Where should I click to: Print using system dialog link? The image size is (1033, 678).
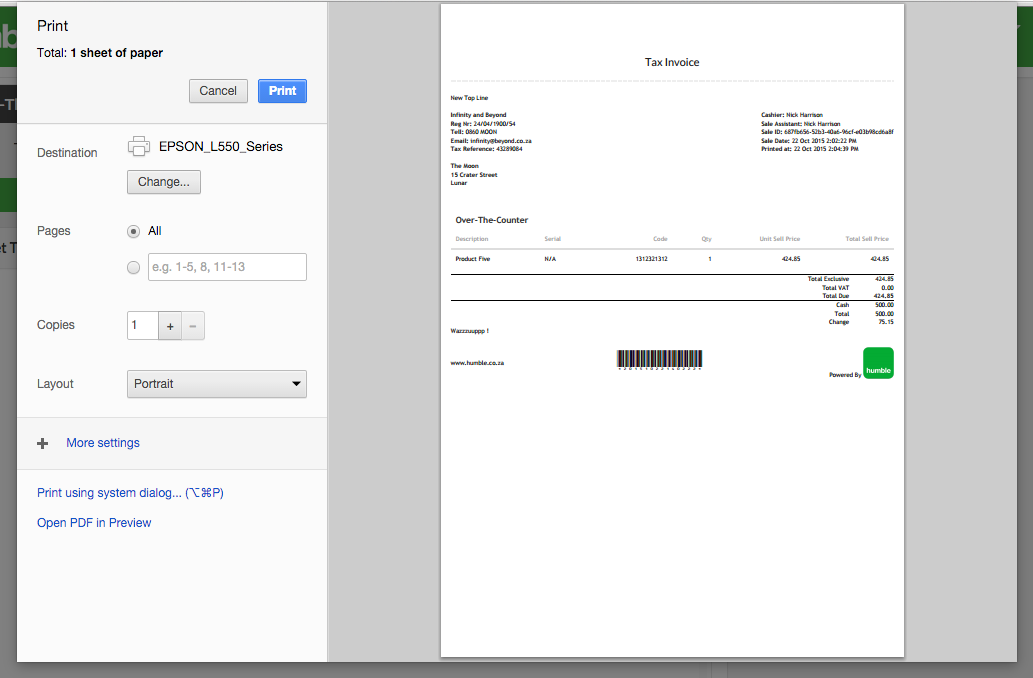(130, 493)
